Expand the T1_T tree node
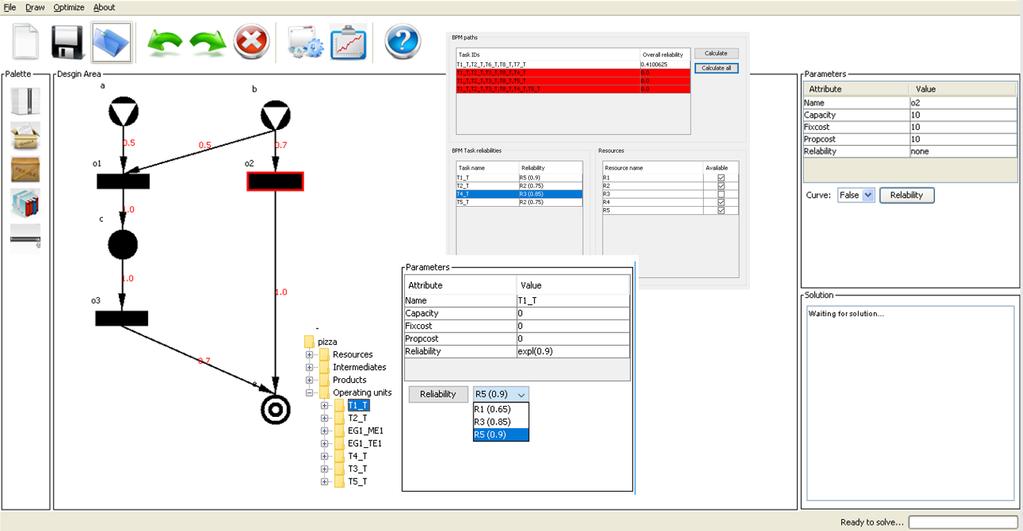The width and height of the screenshot is (1023, 531). click(324, 405)
